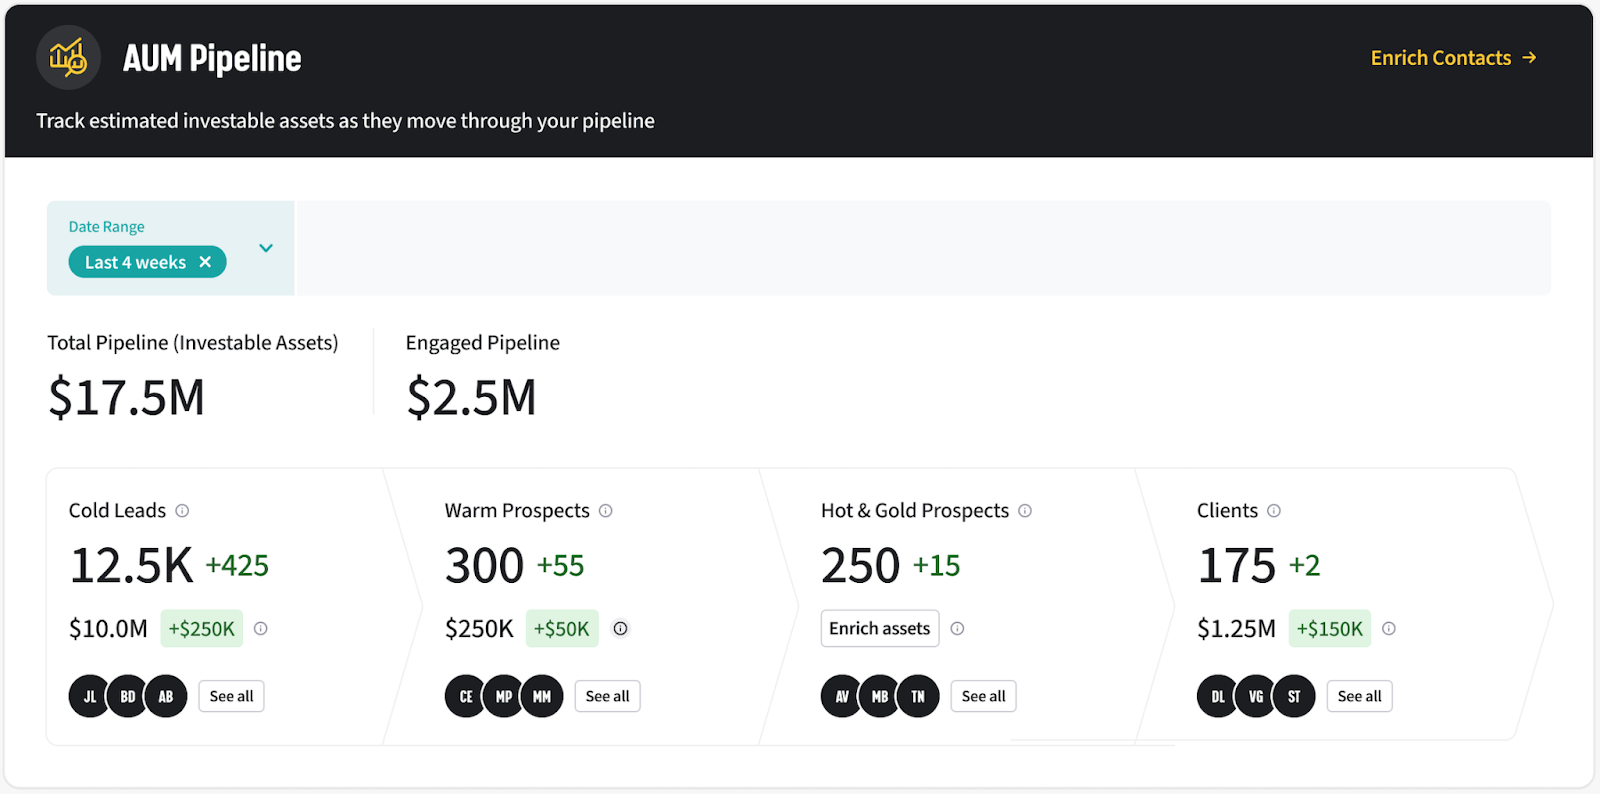Click the info icon beside Clients
The width and height of the screenshot is (1600, 794).
(x=1274, y=511)
